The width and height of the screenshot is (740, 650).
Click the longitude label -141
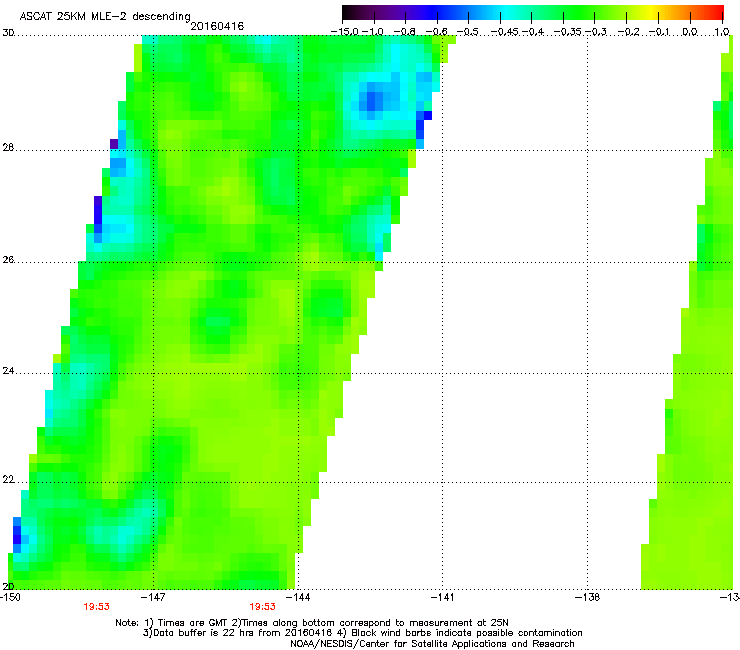[x=442, y=597]
